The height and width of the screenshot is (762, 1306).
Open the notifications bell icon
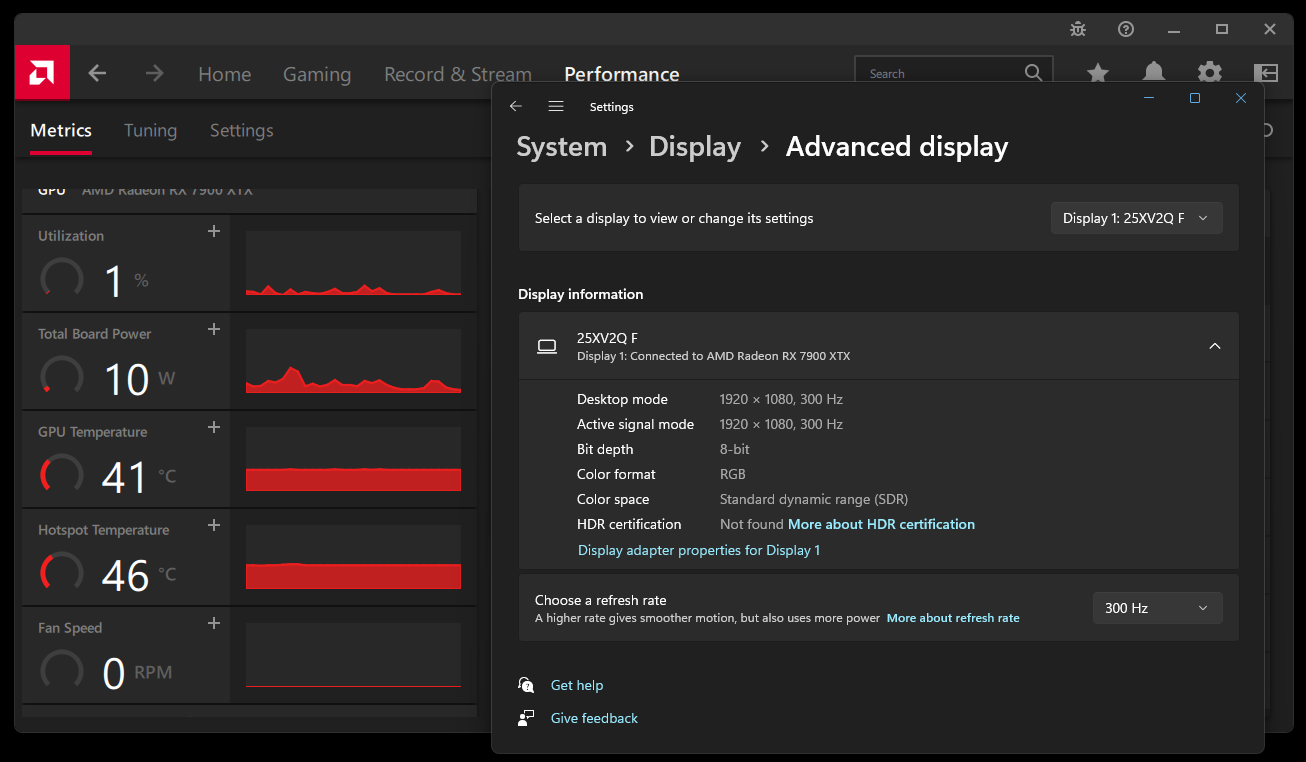click(1154, 72)
